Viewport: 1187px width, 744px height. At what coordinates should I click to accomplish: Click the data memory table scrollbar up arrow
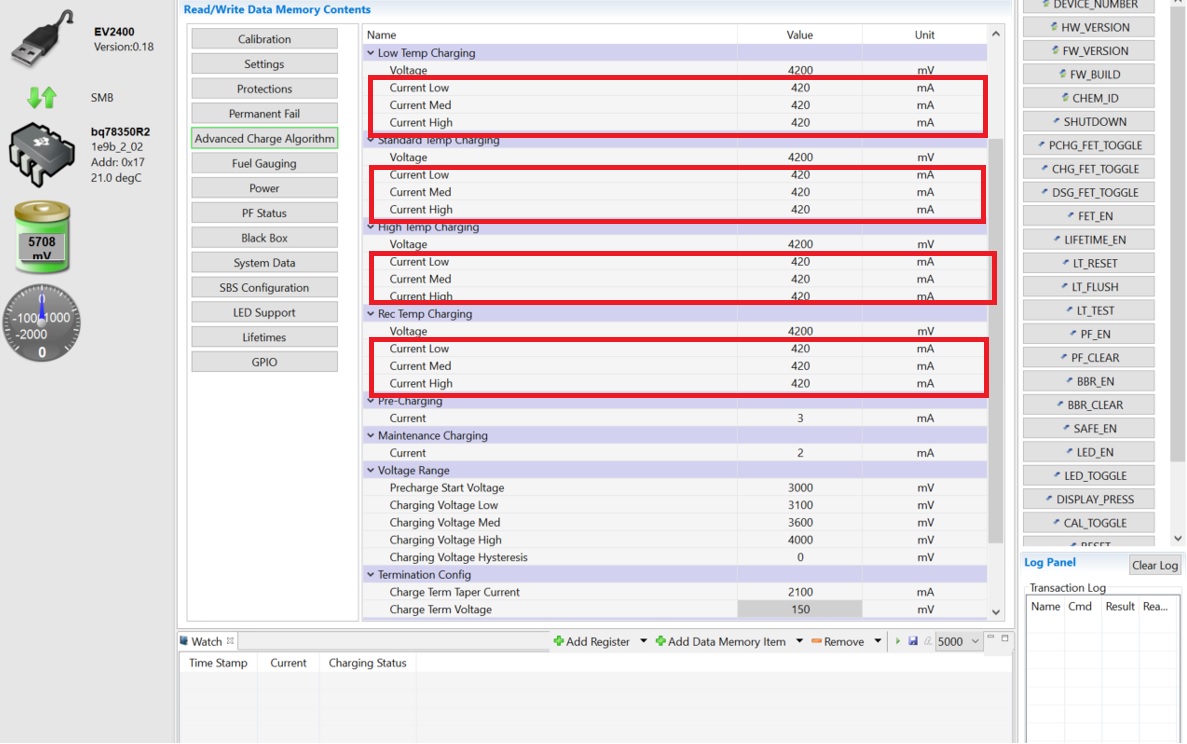[x=996, y=34]
